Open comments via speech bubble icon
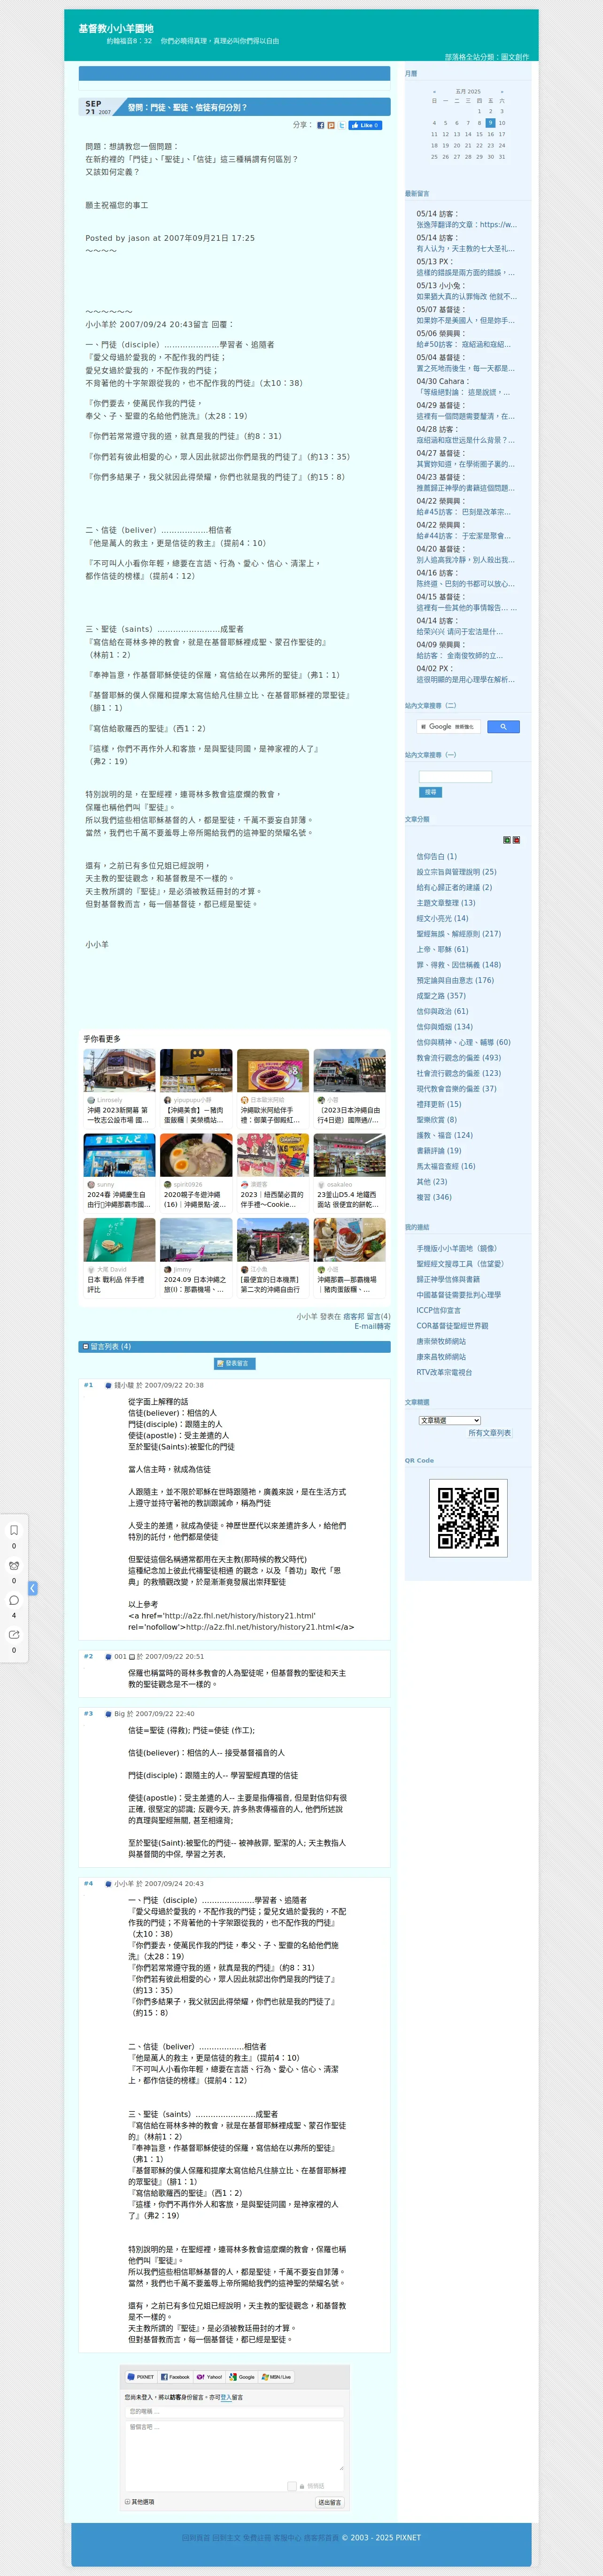The height and width of the screenshot is (2576, 603). click(14, 1600)
